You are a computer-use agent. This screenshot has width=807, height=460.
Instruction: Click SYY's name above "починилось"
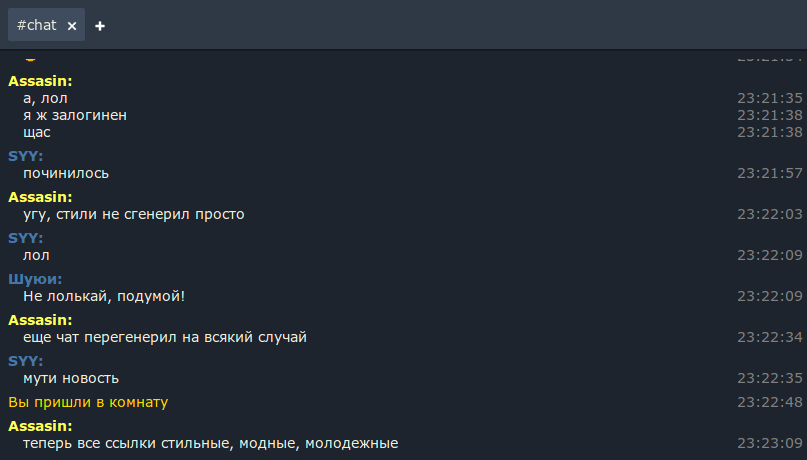(x=25, y=156)
